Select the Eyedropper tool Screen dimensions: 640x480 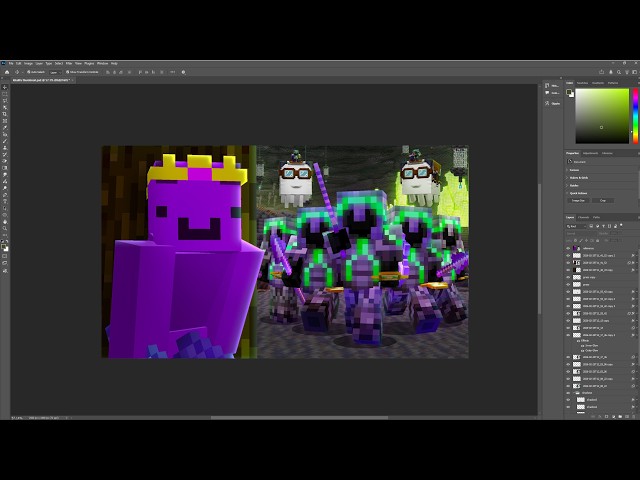click(x=5, y=127)
